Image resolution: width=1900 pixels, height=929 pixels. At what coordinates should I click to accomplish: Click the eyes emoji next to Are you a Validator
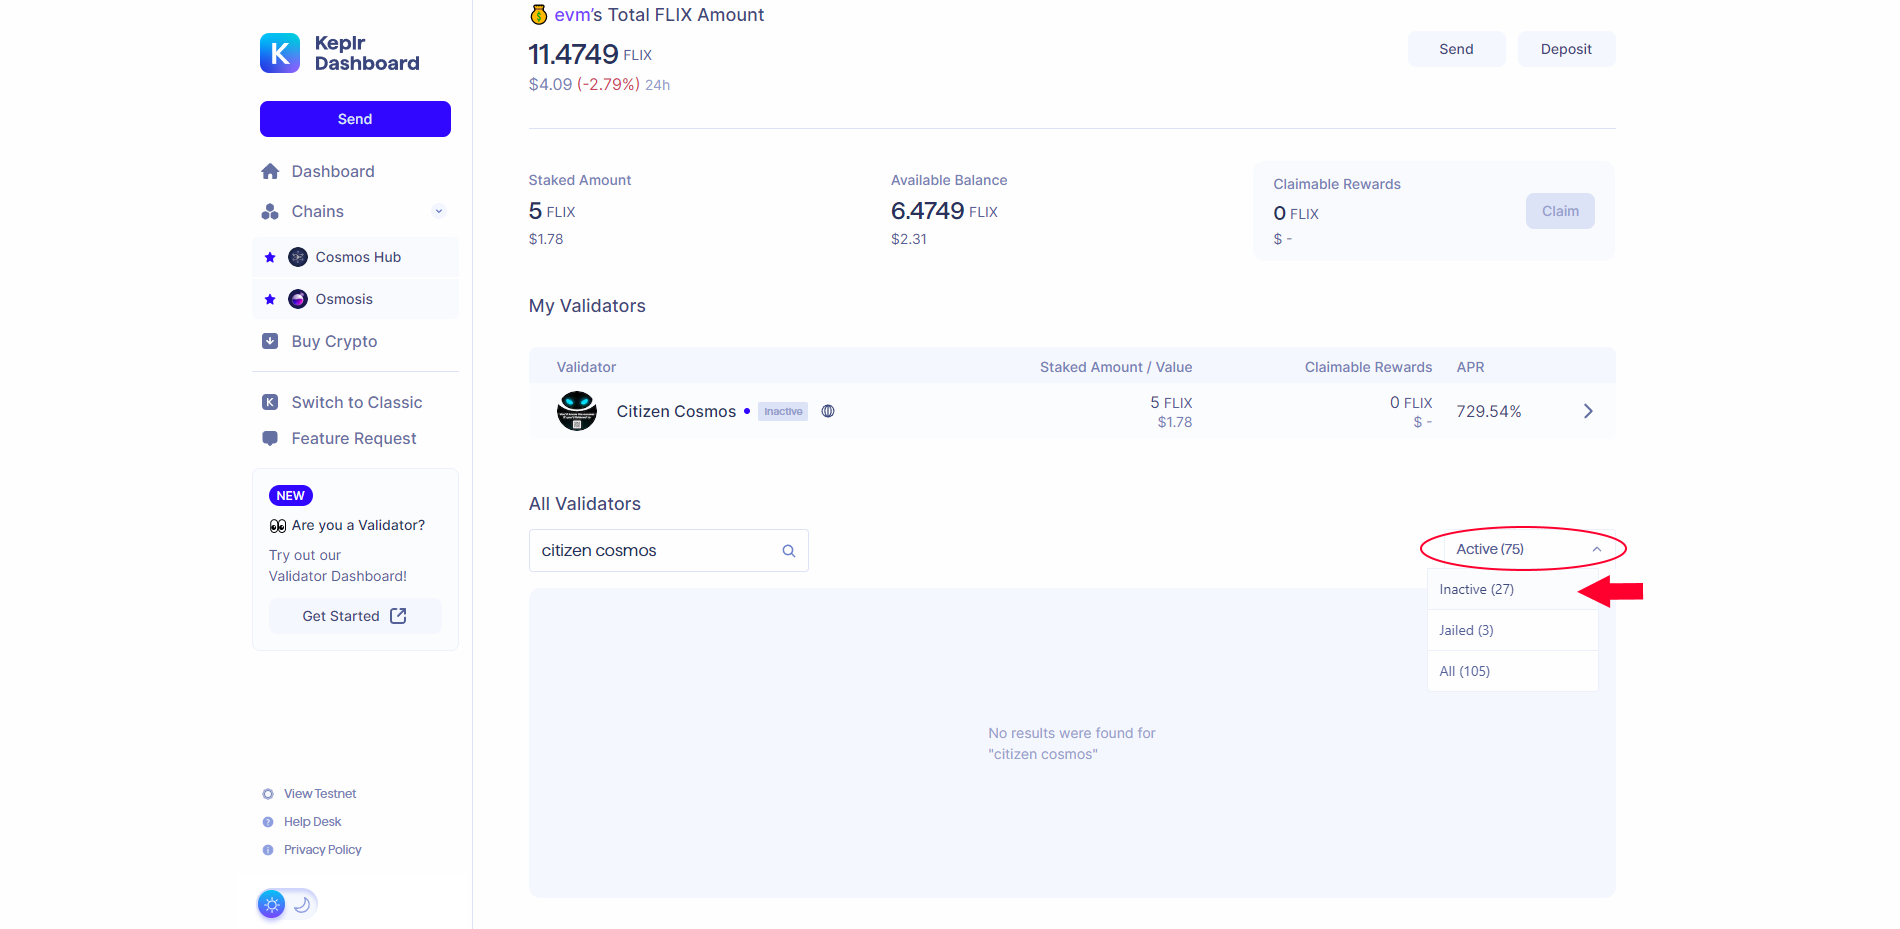tap(278, 526)
